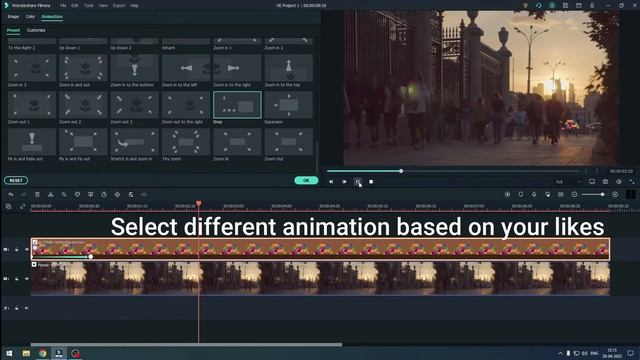Split the clip with the scissors icon
Screen dimensions: 640x360
click(51, 195)
